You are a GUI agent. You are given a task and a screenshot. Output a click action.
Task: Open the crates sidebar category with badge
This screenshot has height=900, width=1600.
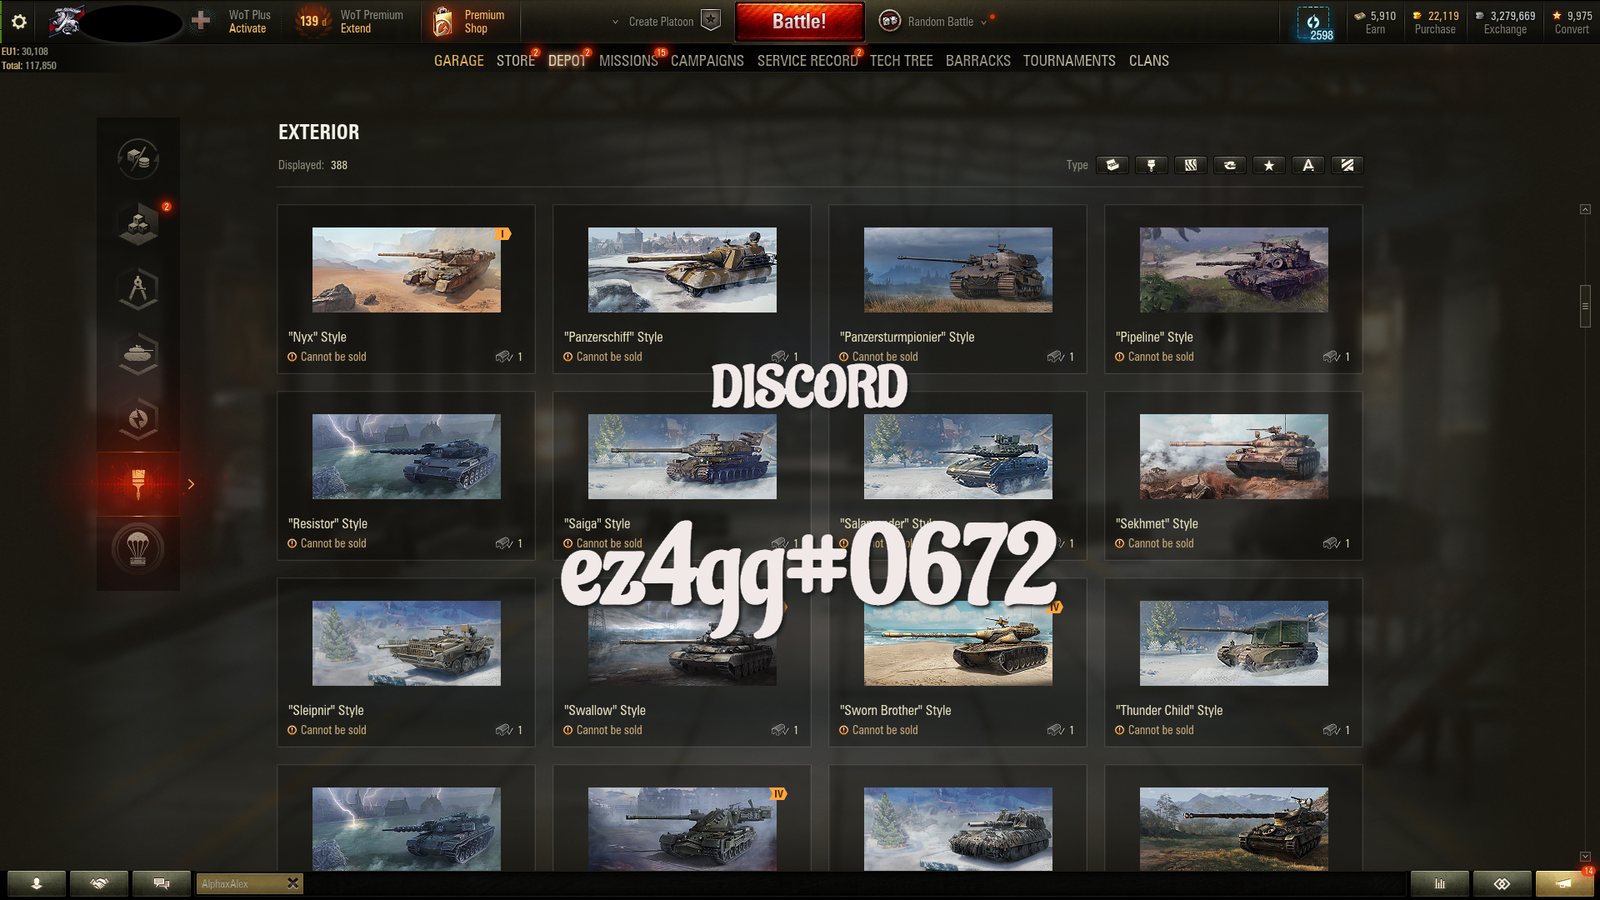tap(138, 224)
